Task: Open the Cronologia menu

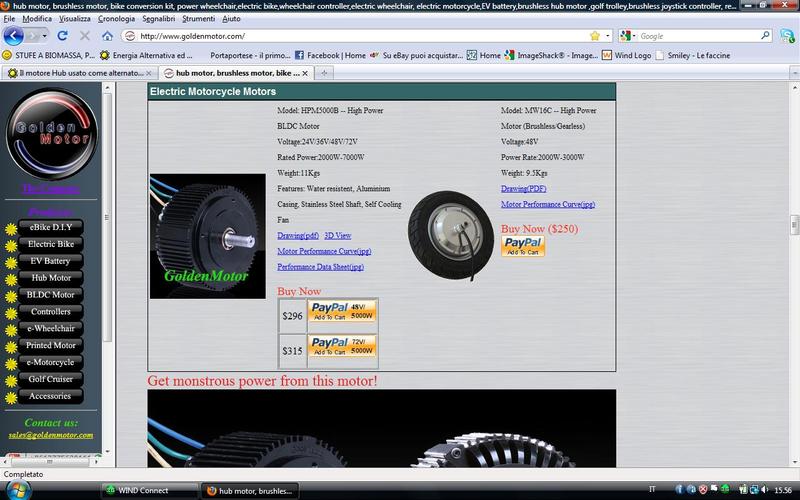Action: coord(116,18)
